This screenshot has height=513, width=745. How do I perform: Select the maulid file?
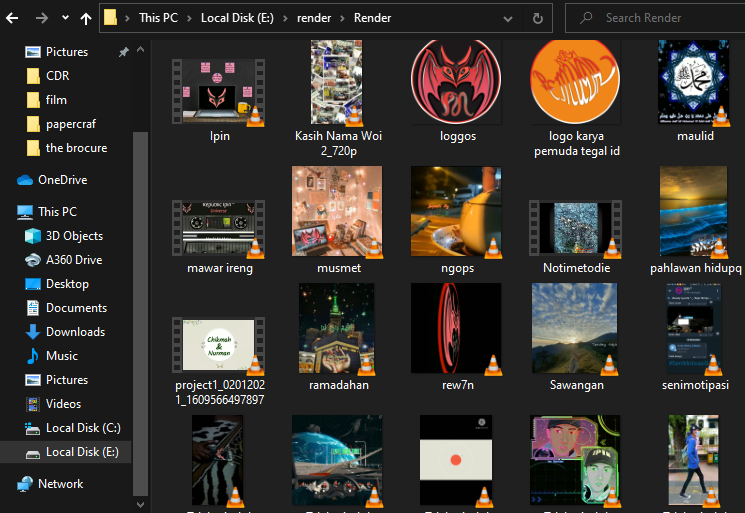coord(695,91)
